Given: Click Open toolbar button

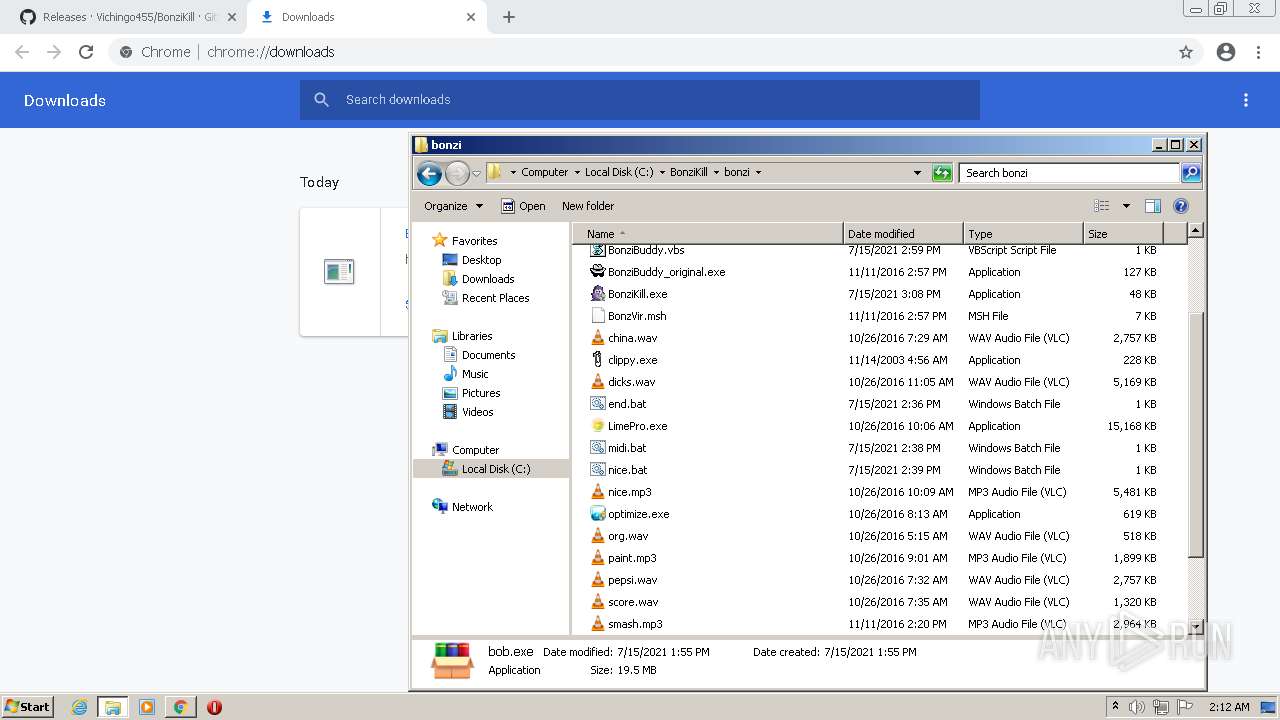Looking at the screenshot, I should (x=523, y=206).
